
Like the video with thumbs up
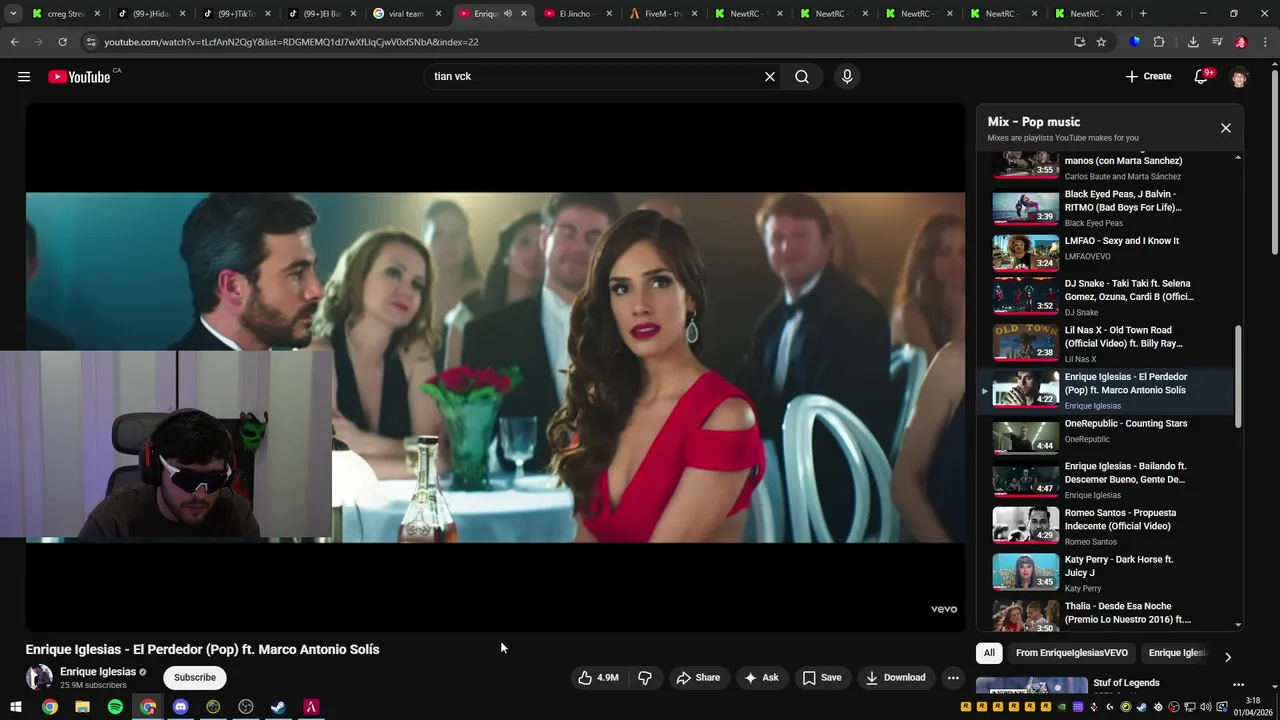(597, 678)
